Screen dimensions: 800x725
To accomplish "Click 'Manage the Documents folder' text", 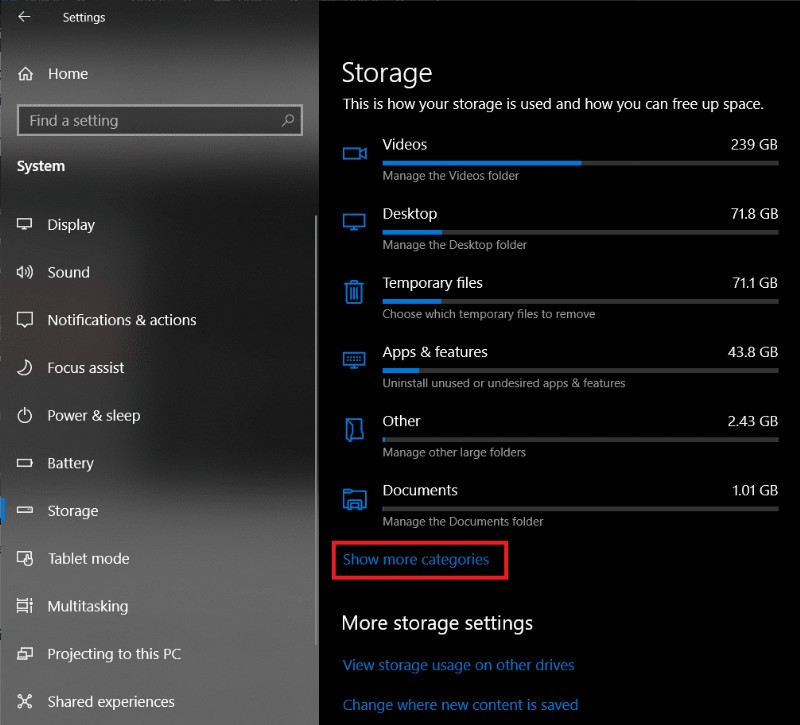I will click(x=463, y=521).
